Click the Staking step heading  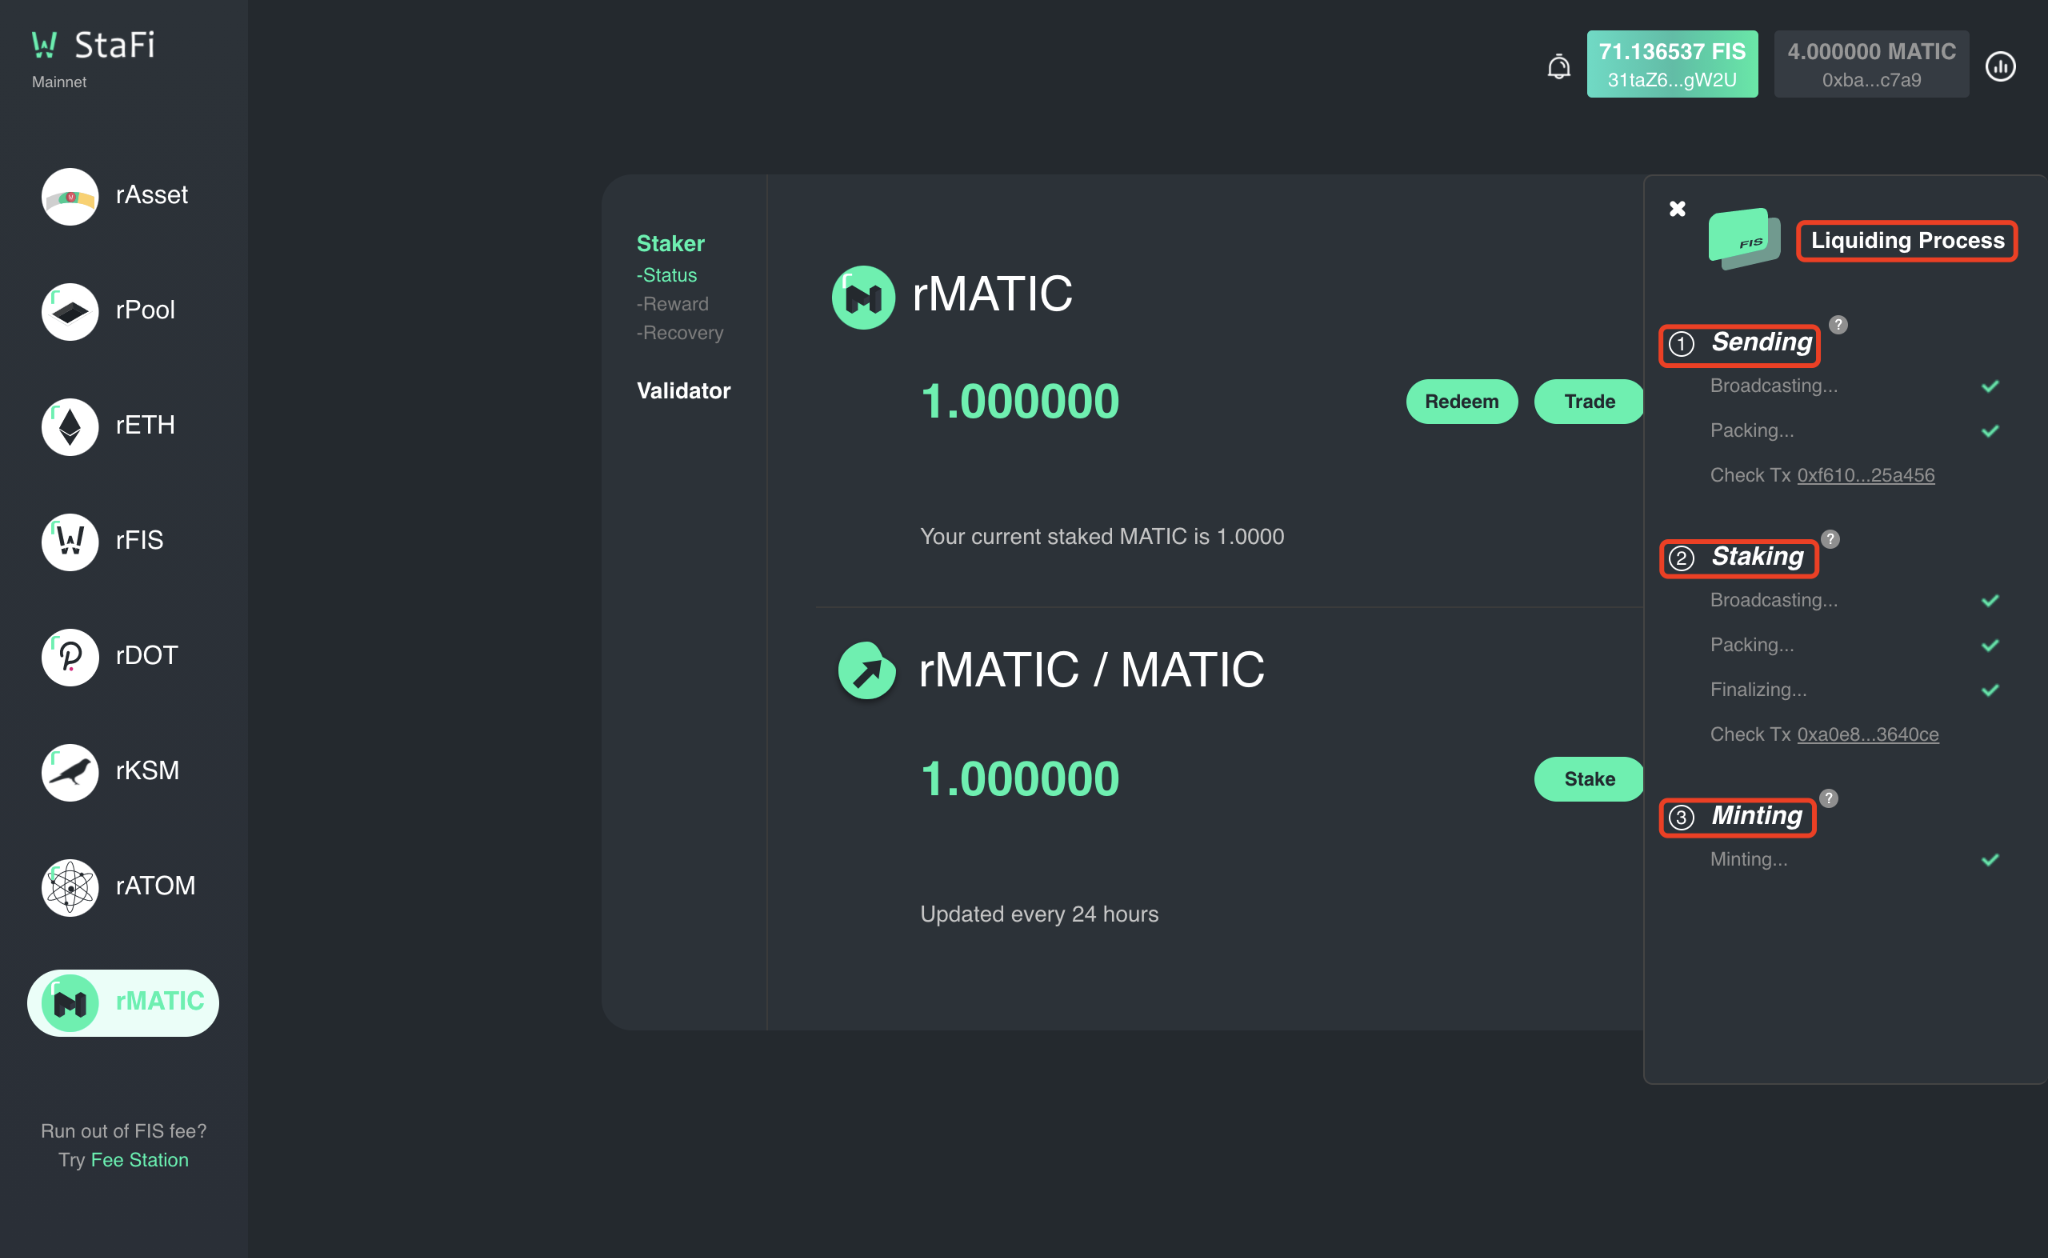1757,557
